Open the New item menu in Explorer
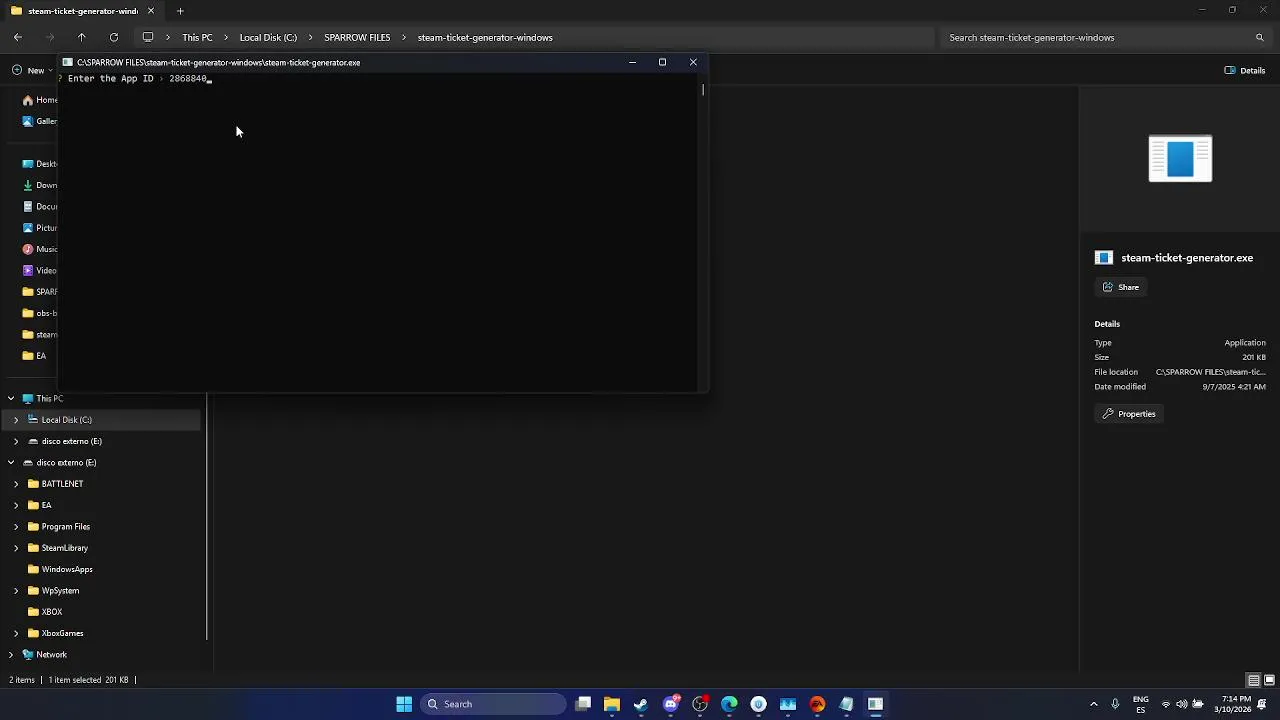 click(30, 70)
